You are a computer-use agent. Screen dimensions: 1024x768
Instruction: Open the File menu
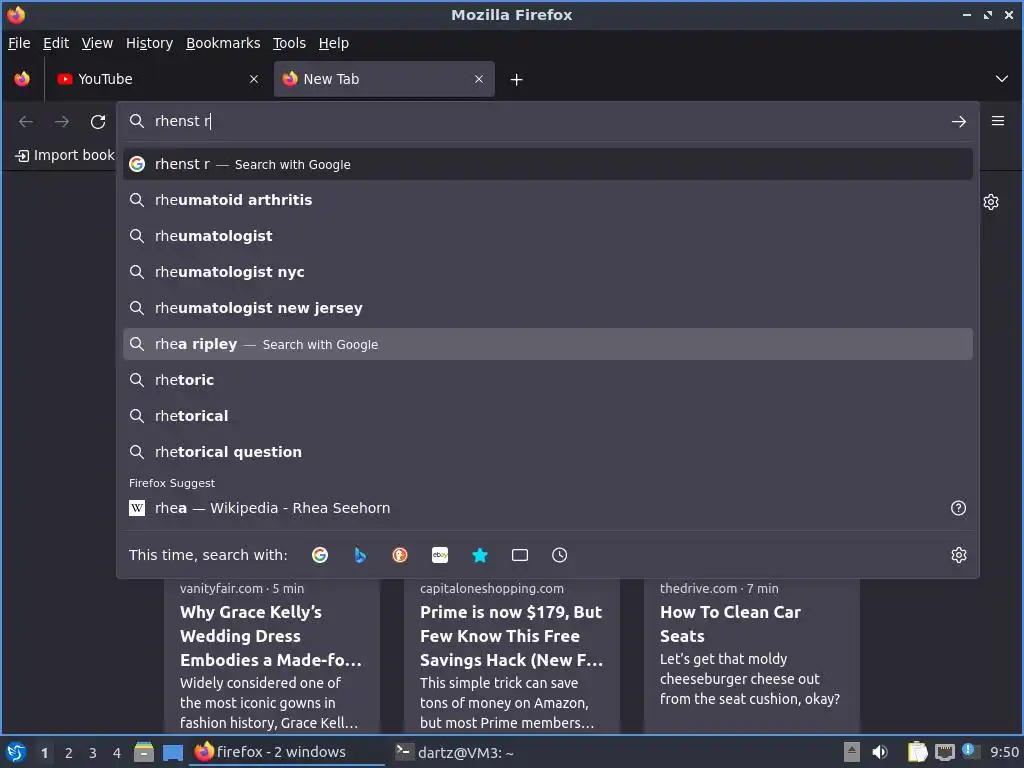pos(19,43)
